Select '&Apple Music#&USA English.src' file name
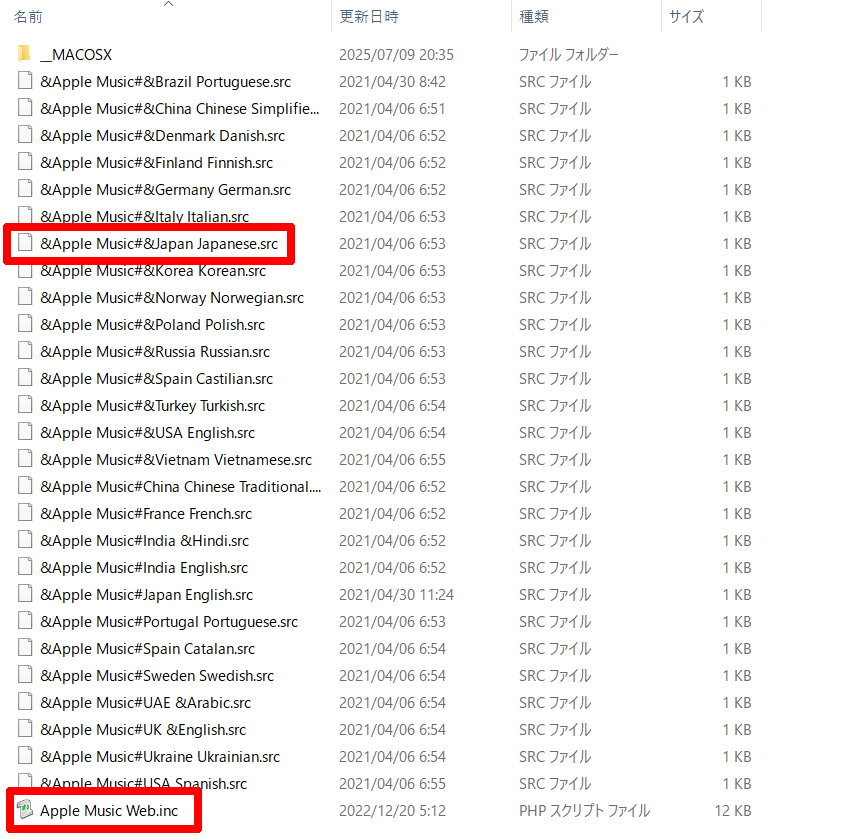Viewport: 847px width, 840px height. [x=147, y=433]
